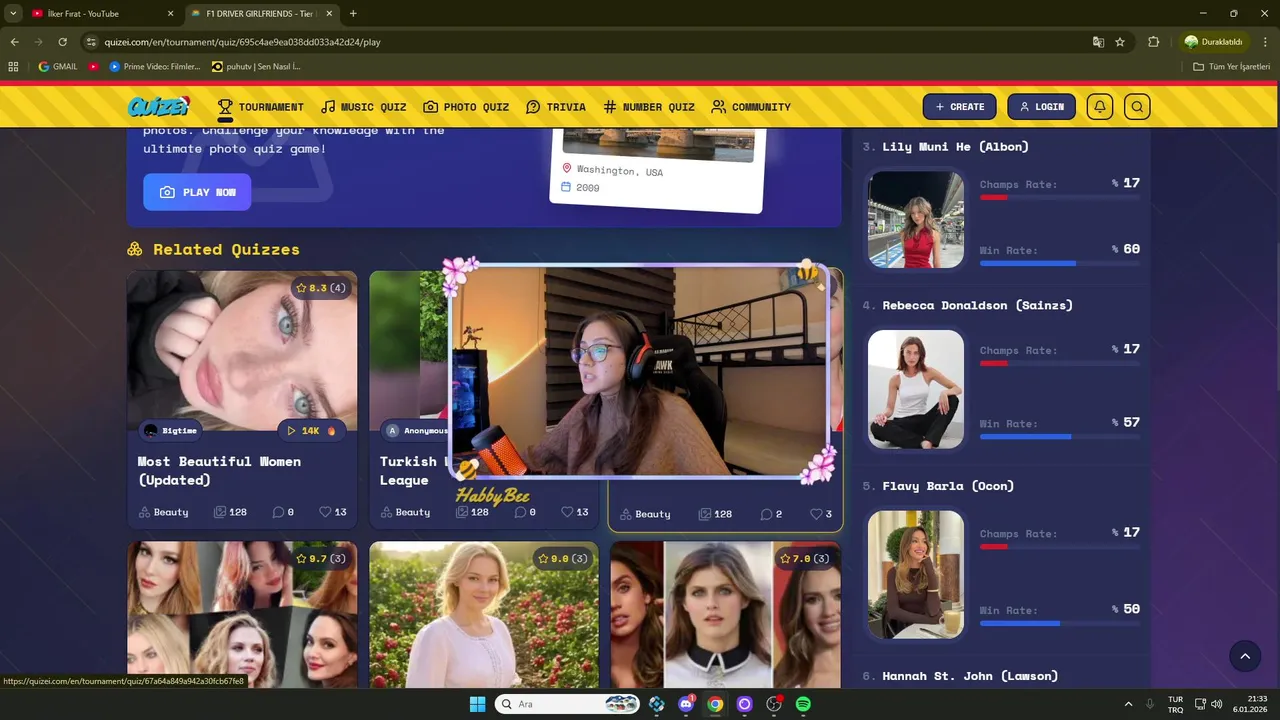Open the Prime Video bookmark
This screenshot has width=1280, height=720.
point(154,67)
